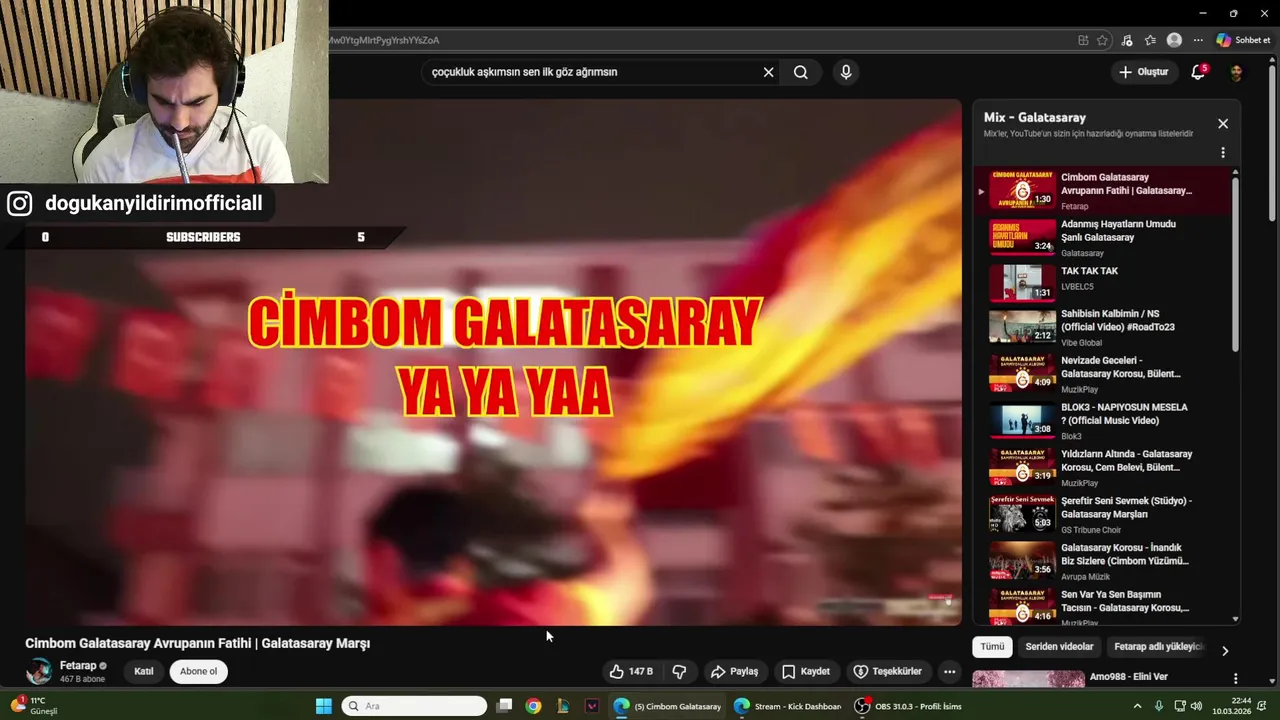
Task: Save video with Kaydet button
Action: pos(806,671)
